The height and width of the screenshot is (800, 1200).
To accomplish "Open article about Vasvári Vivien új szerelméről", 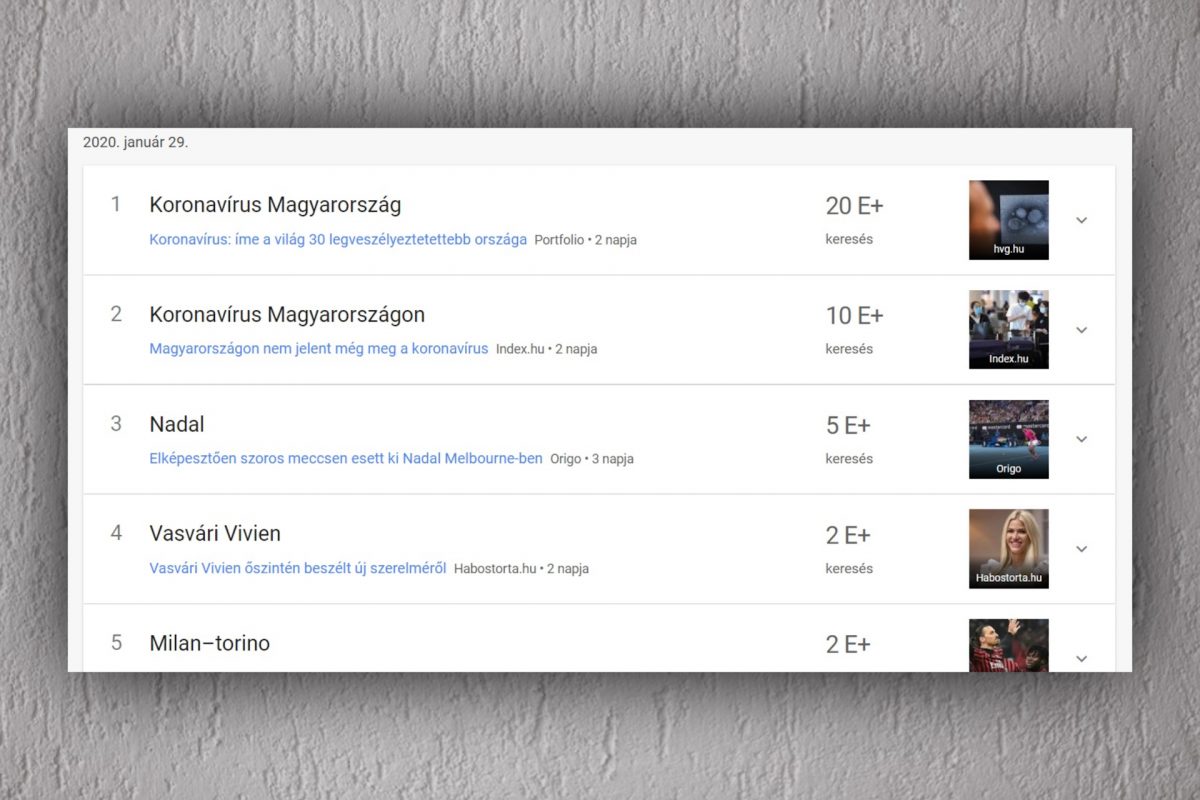I will pos(297,568).
